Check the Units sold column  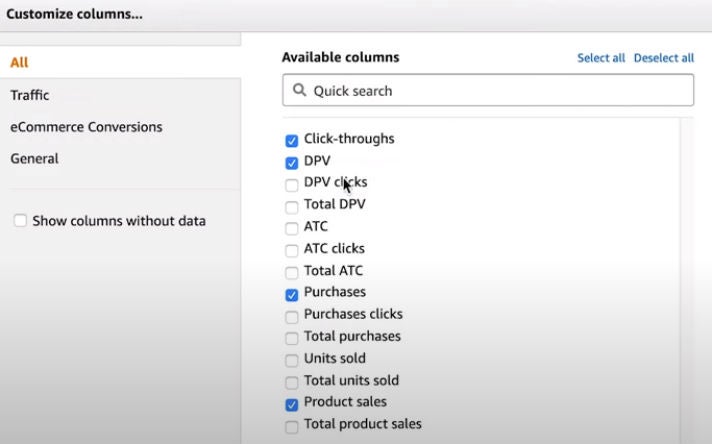292,360
